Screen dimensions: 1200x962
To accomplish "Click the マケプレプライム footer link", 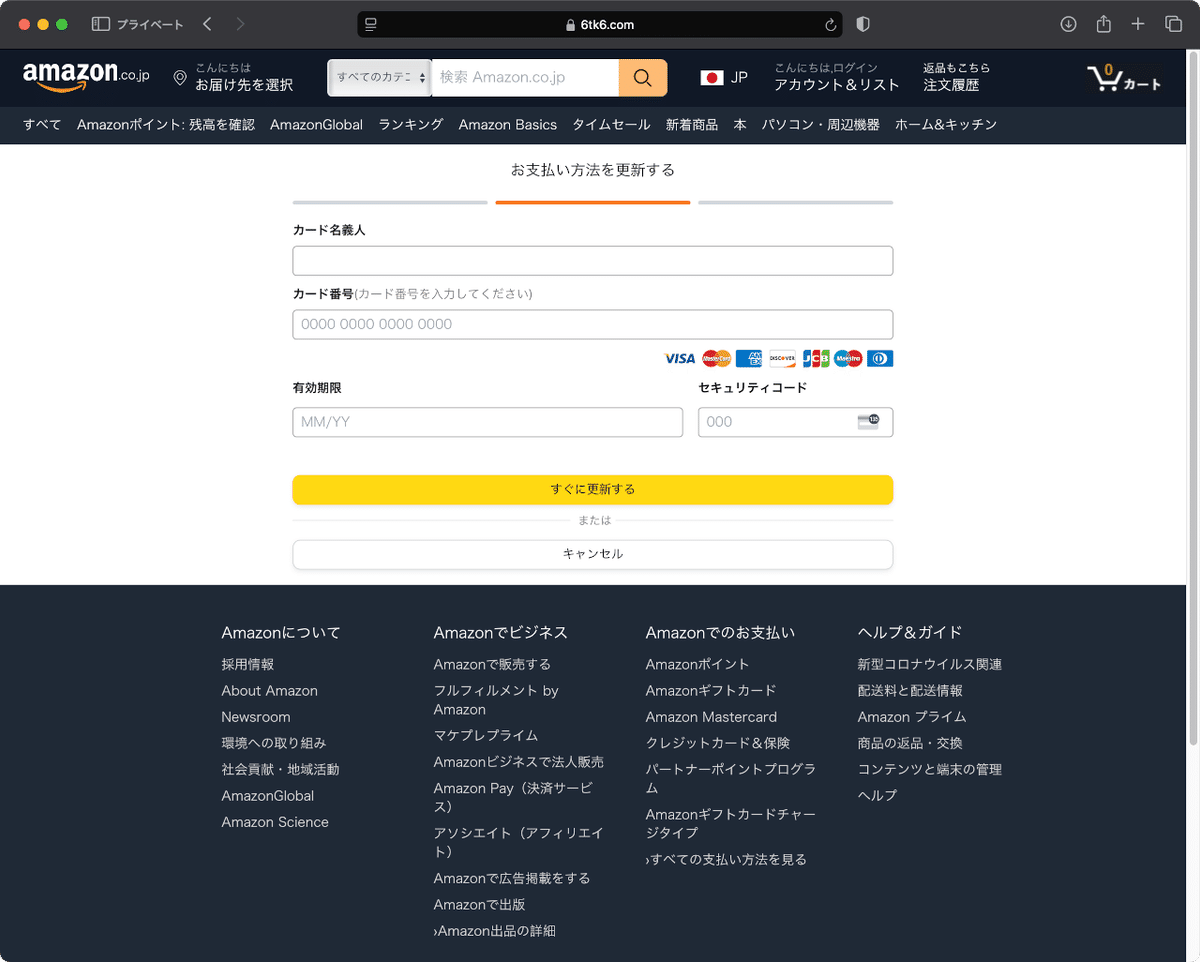I will click(x=486, y=735).
